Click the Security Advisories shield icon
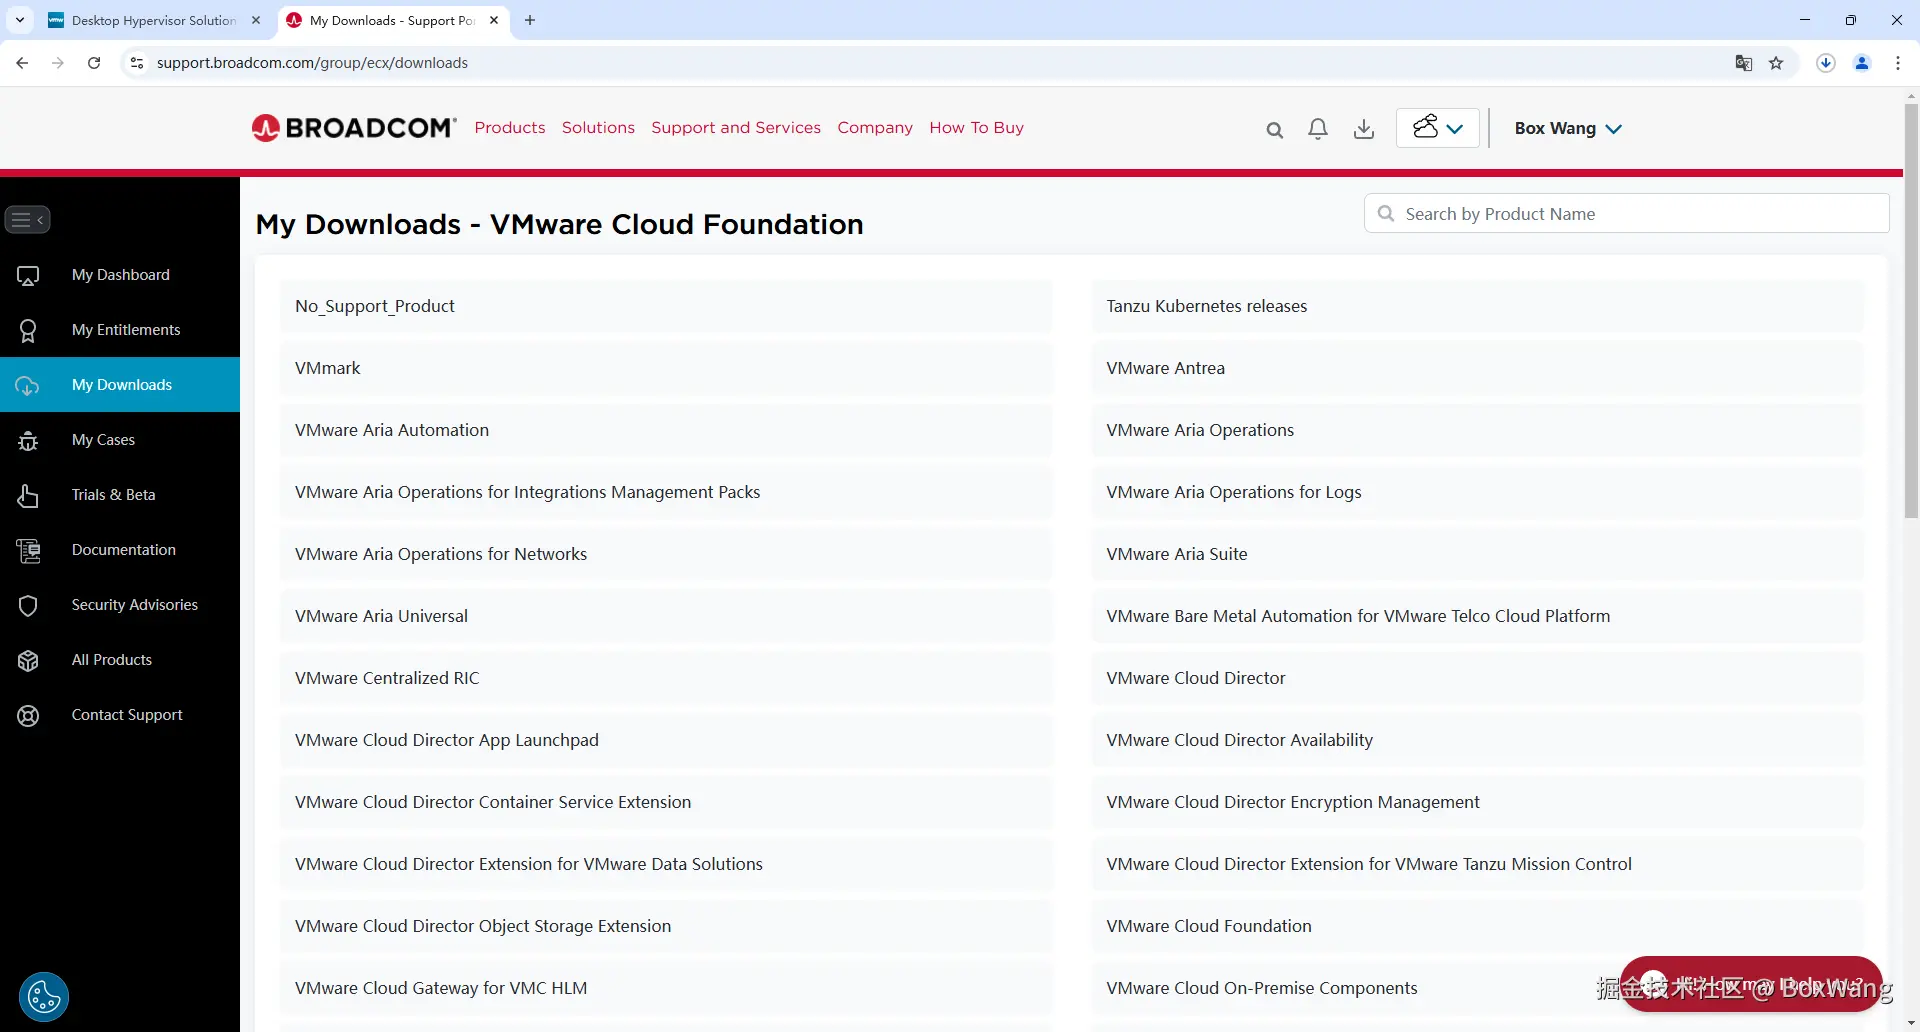The width and height of the screenshot is (1920, 1032). coord(28,605)
